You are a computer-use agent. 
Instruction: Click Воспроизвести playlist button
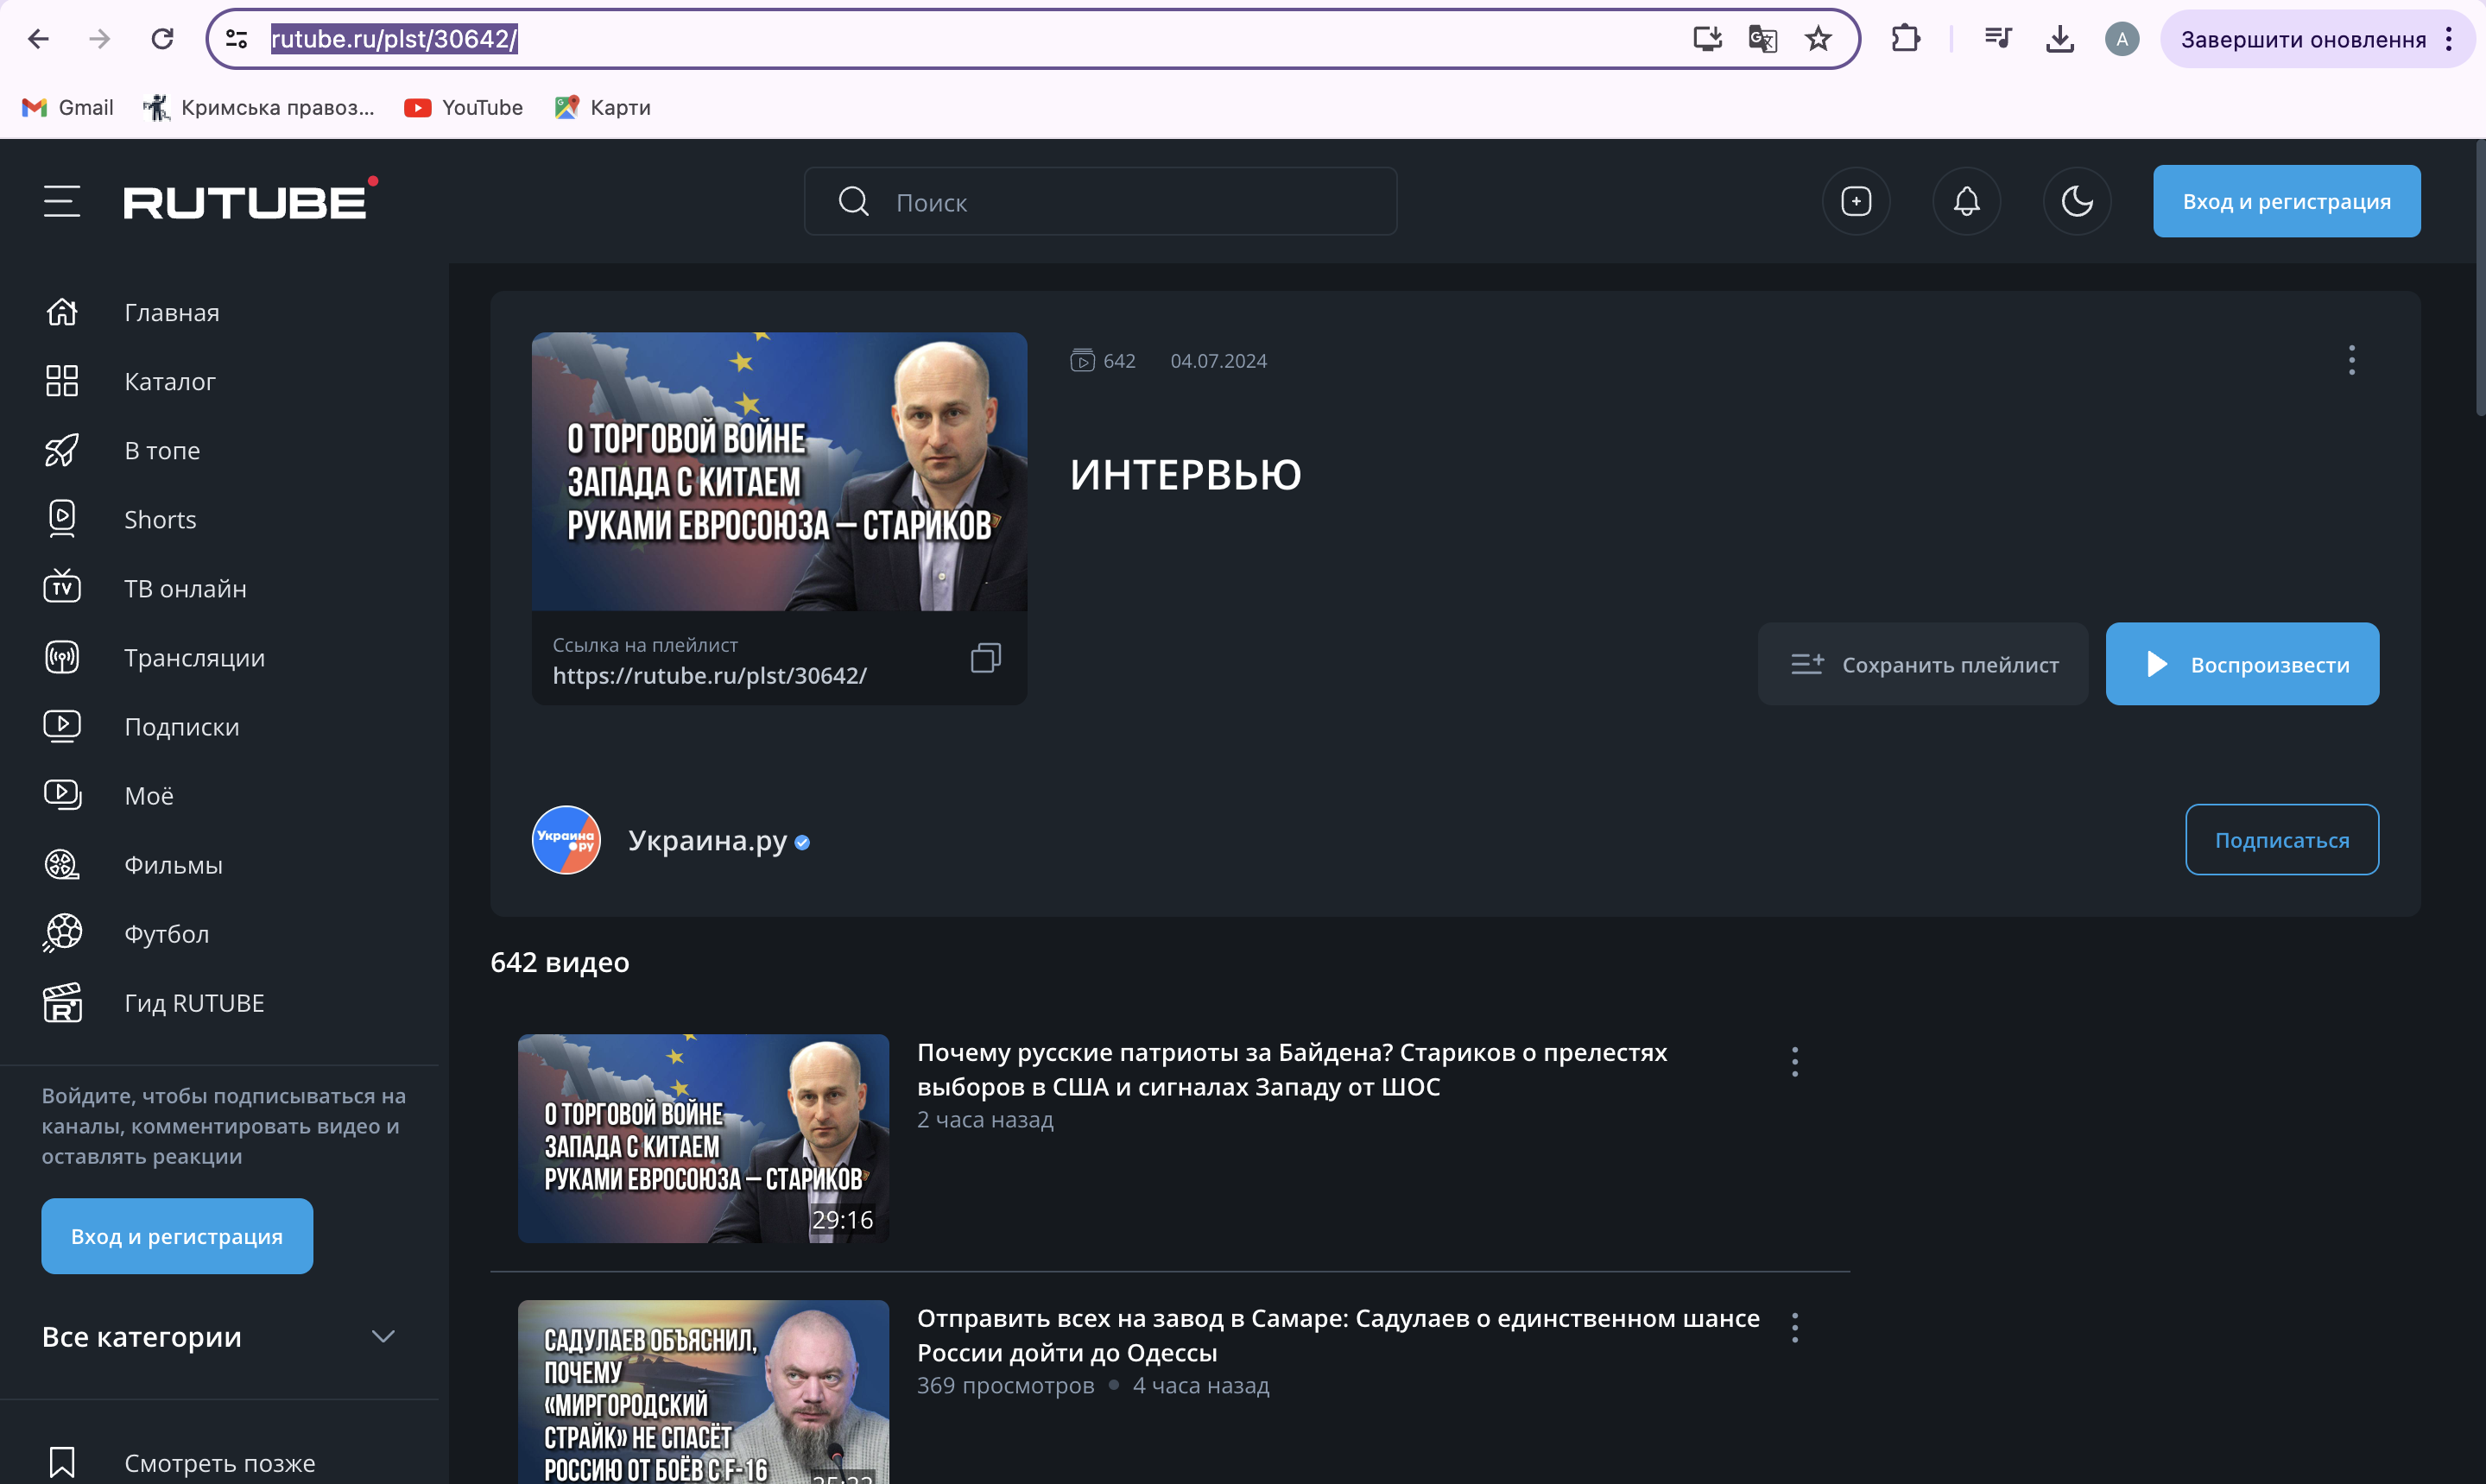pyautogui.click(x=2242, y=664)
